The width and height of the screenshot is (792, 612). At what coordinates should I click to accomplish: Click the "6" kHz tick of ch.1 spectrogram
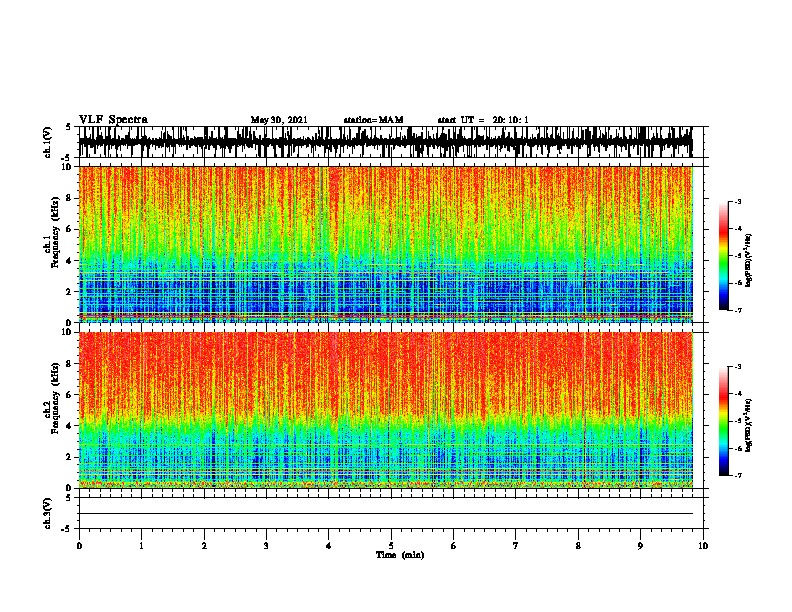pyautogui.click(x=69, y=229)
